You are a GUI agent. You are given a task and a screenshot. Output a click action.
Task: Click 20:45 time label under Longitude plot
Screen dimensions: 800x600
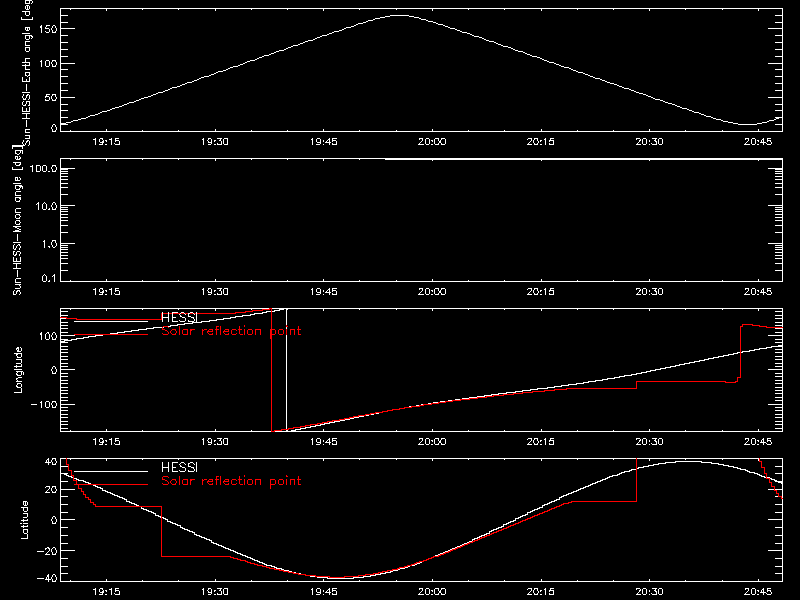point(758,441)
